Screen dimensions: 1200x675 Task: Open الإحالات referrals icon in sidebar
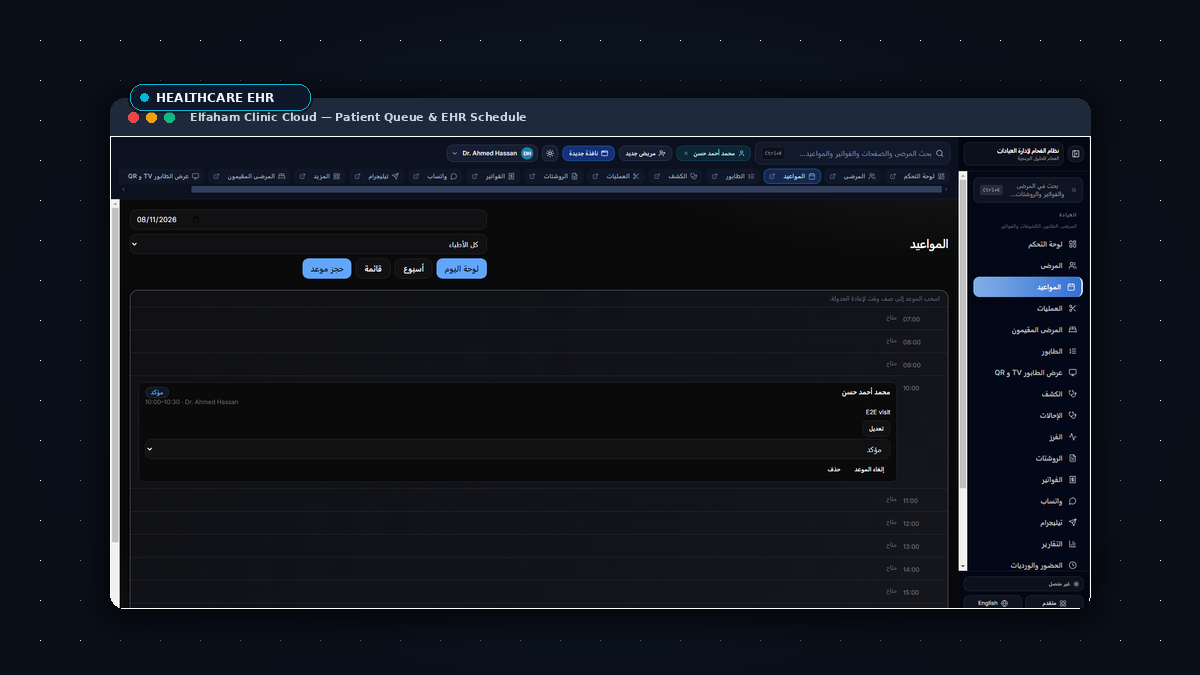pos(1072,415)
